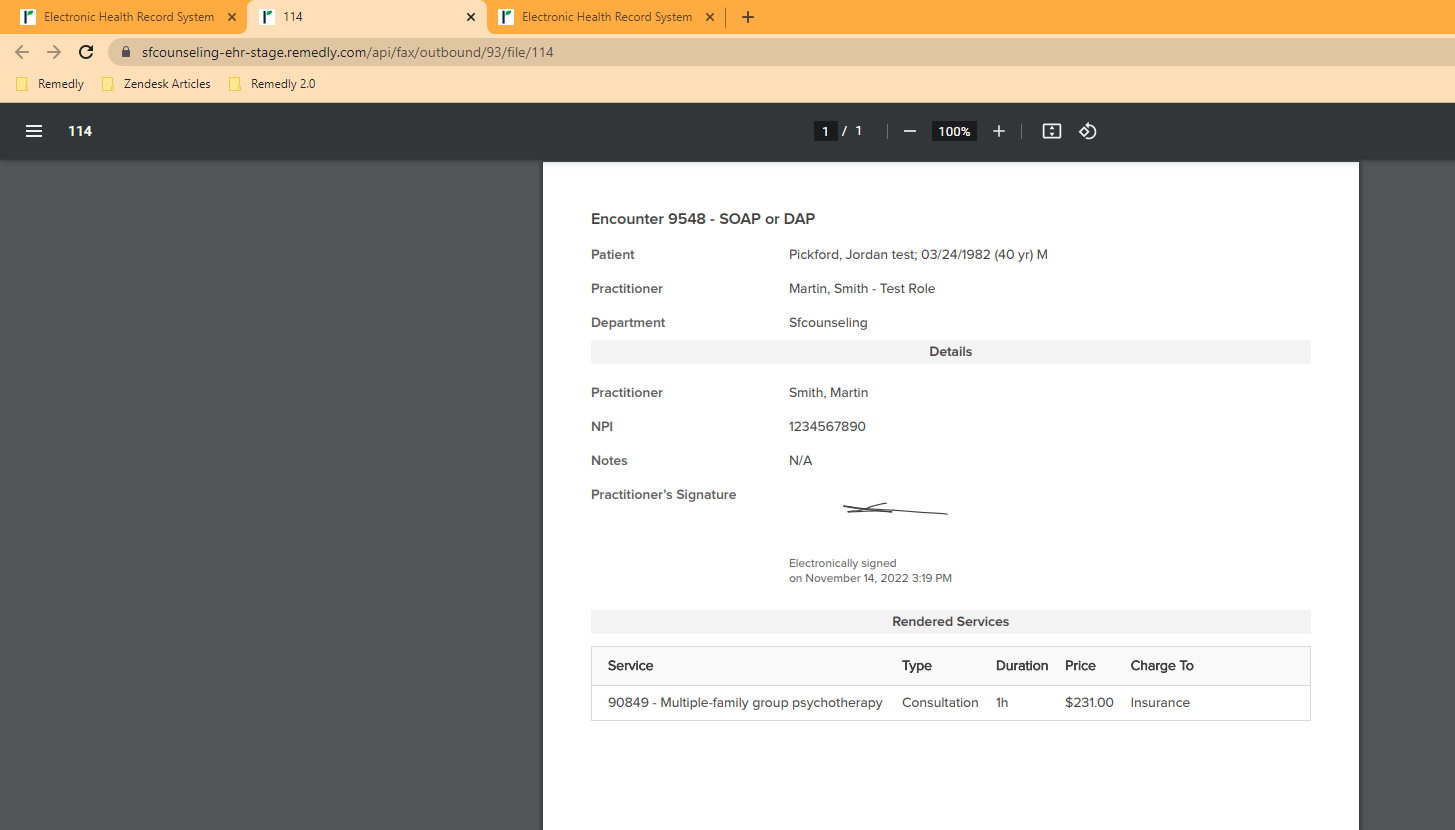Reload the page
Viewport: 1455px width, 830px height.
pyautogui.click(x=86, y=52)
